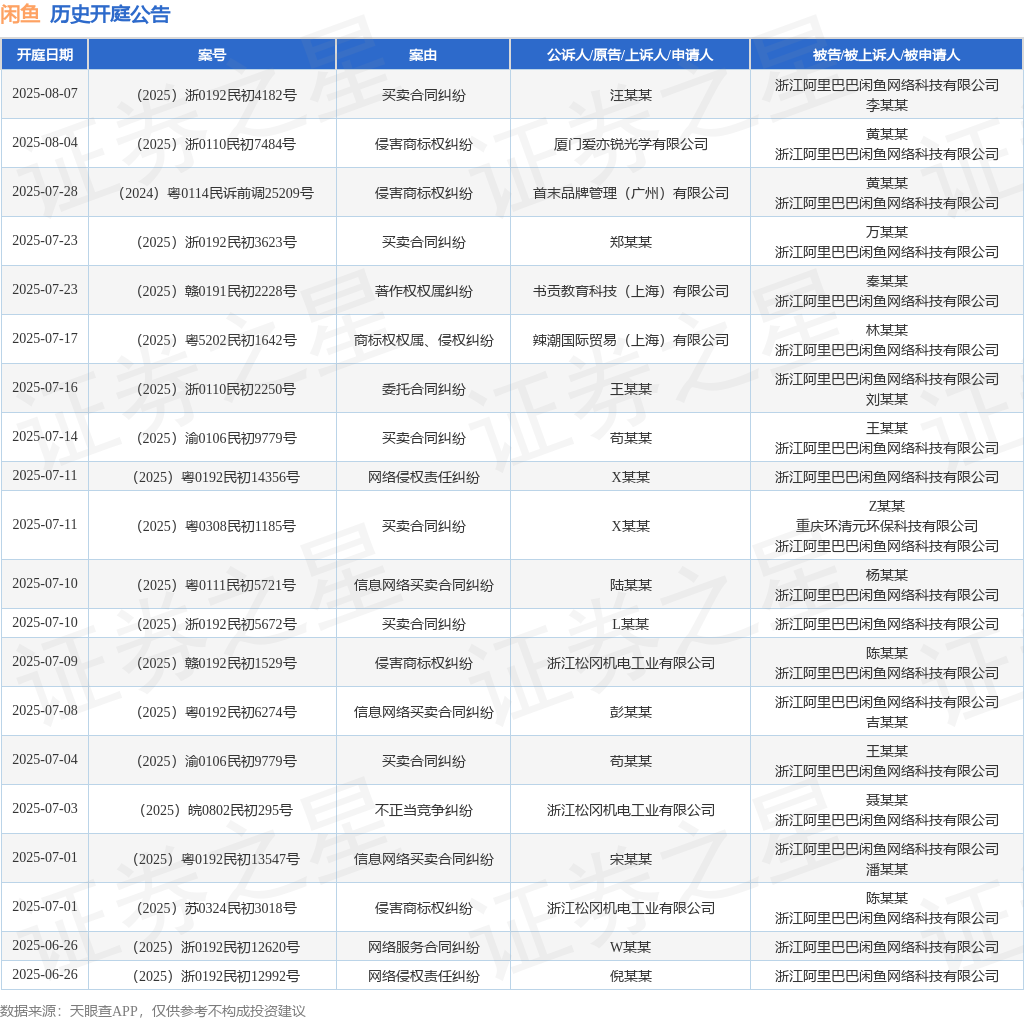Click date cell 2025-07-04
The width and height of the screenshot is (1024, 1020).
tap(45, 759)
